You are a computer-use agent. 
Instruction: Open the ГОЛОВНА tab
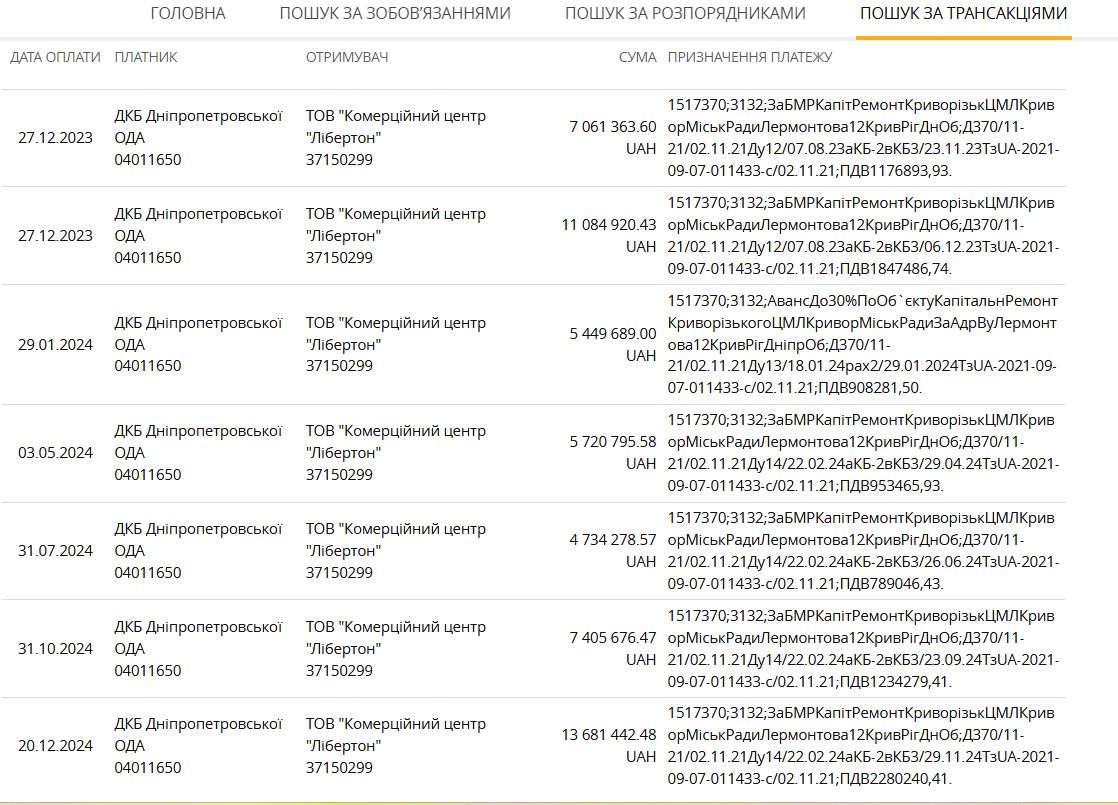tap(188, 14)
